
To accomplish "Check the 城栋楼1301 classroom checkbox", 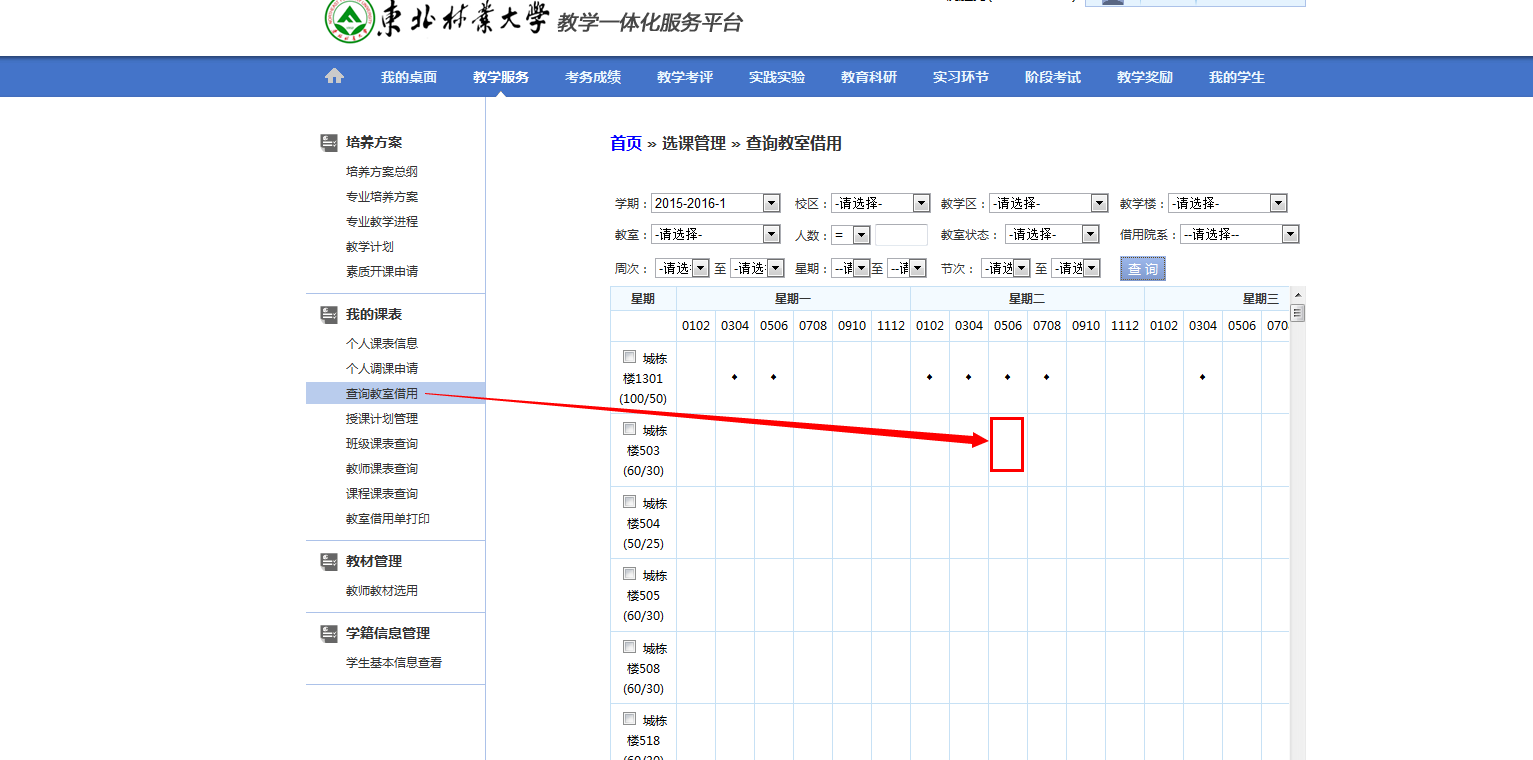I will click(x=629, y=357).
